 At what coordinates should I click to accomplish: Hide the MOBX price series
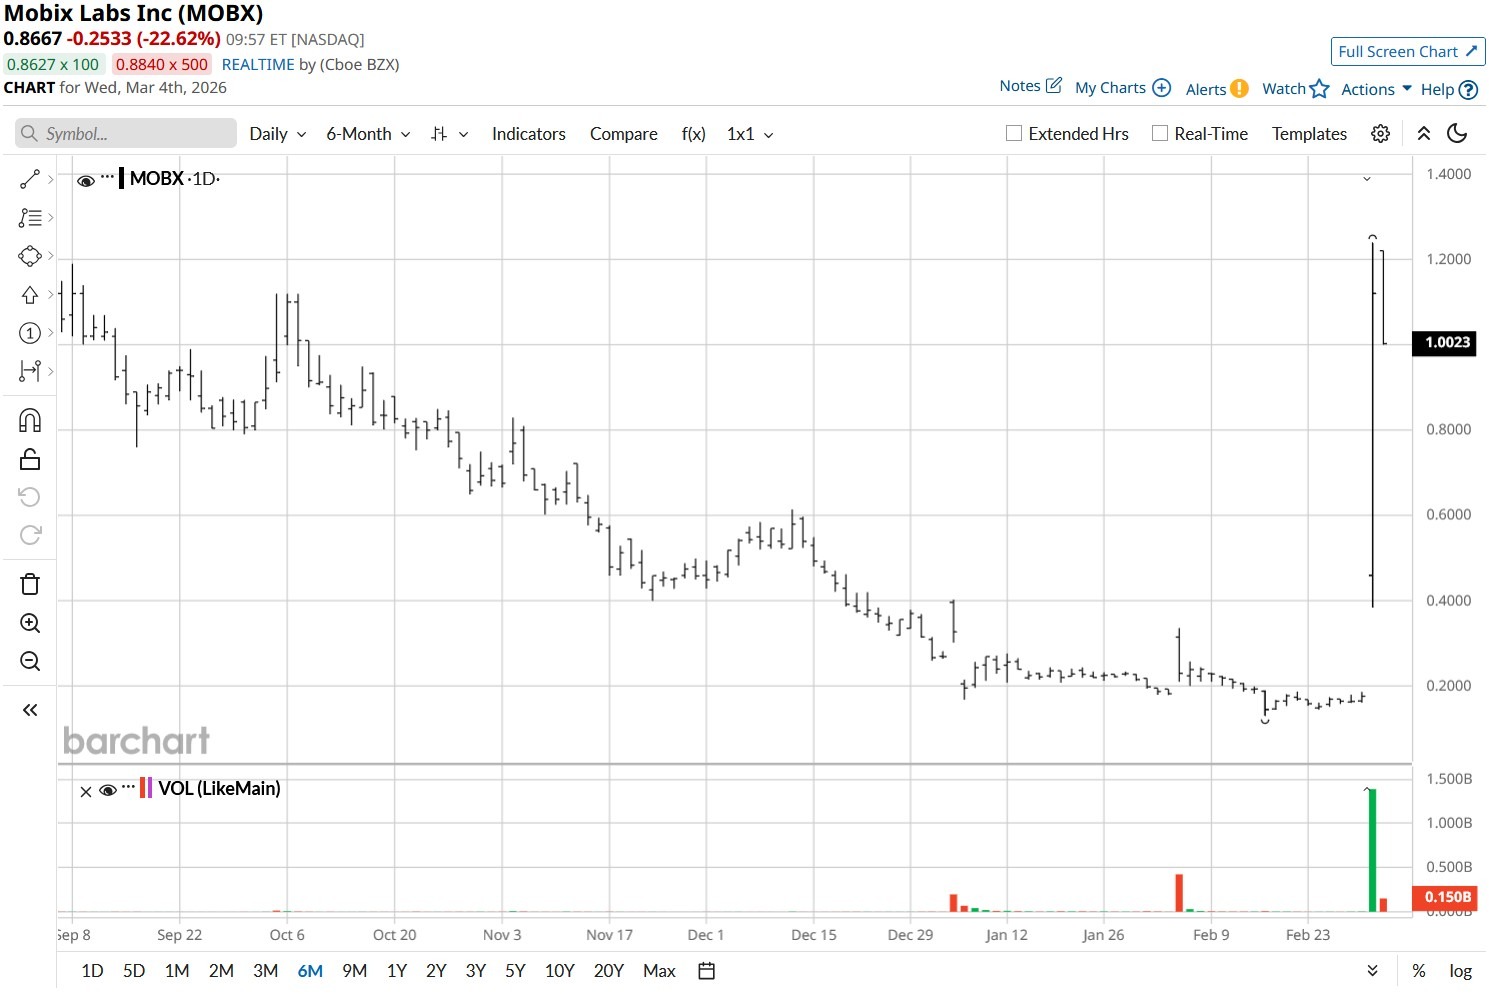86,180
